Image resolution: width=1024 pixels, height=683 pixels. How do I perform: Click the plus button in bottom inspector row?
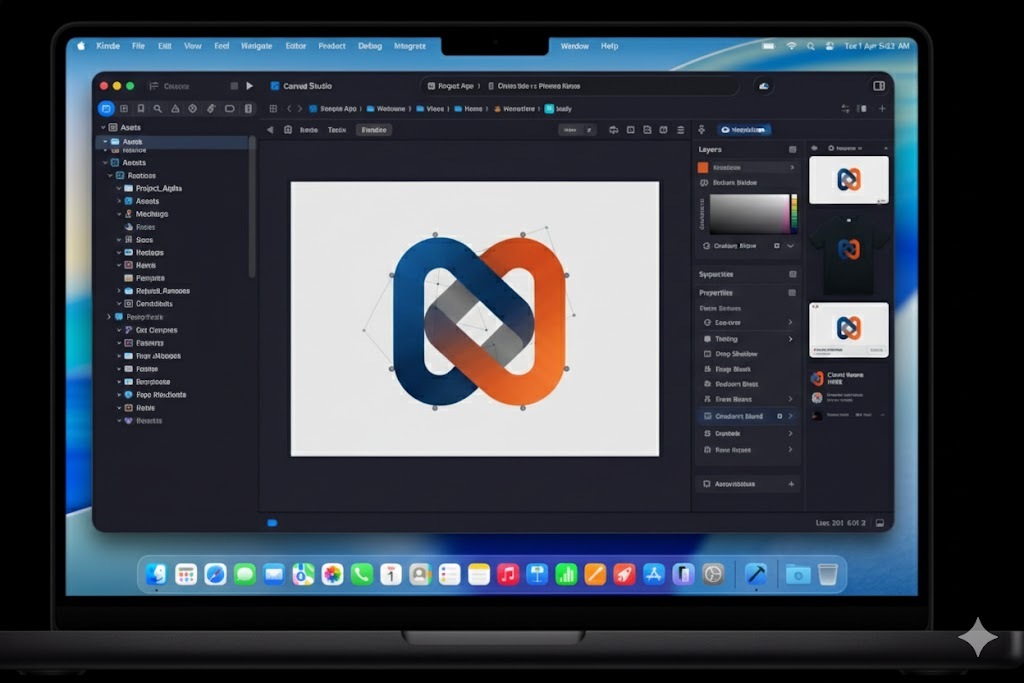click(x=791, y=484)
